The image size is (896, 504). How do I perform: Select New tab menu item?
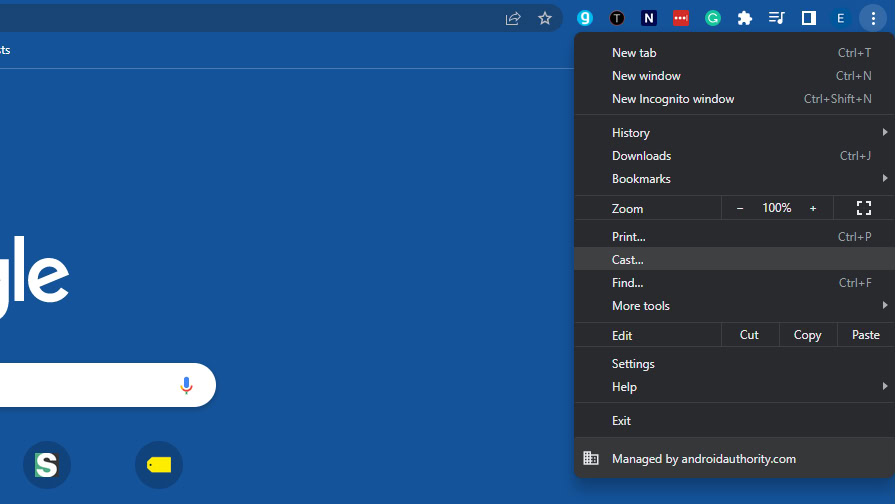pos(734,53)
